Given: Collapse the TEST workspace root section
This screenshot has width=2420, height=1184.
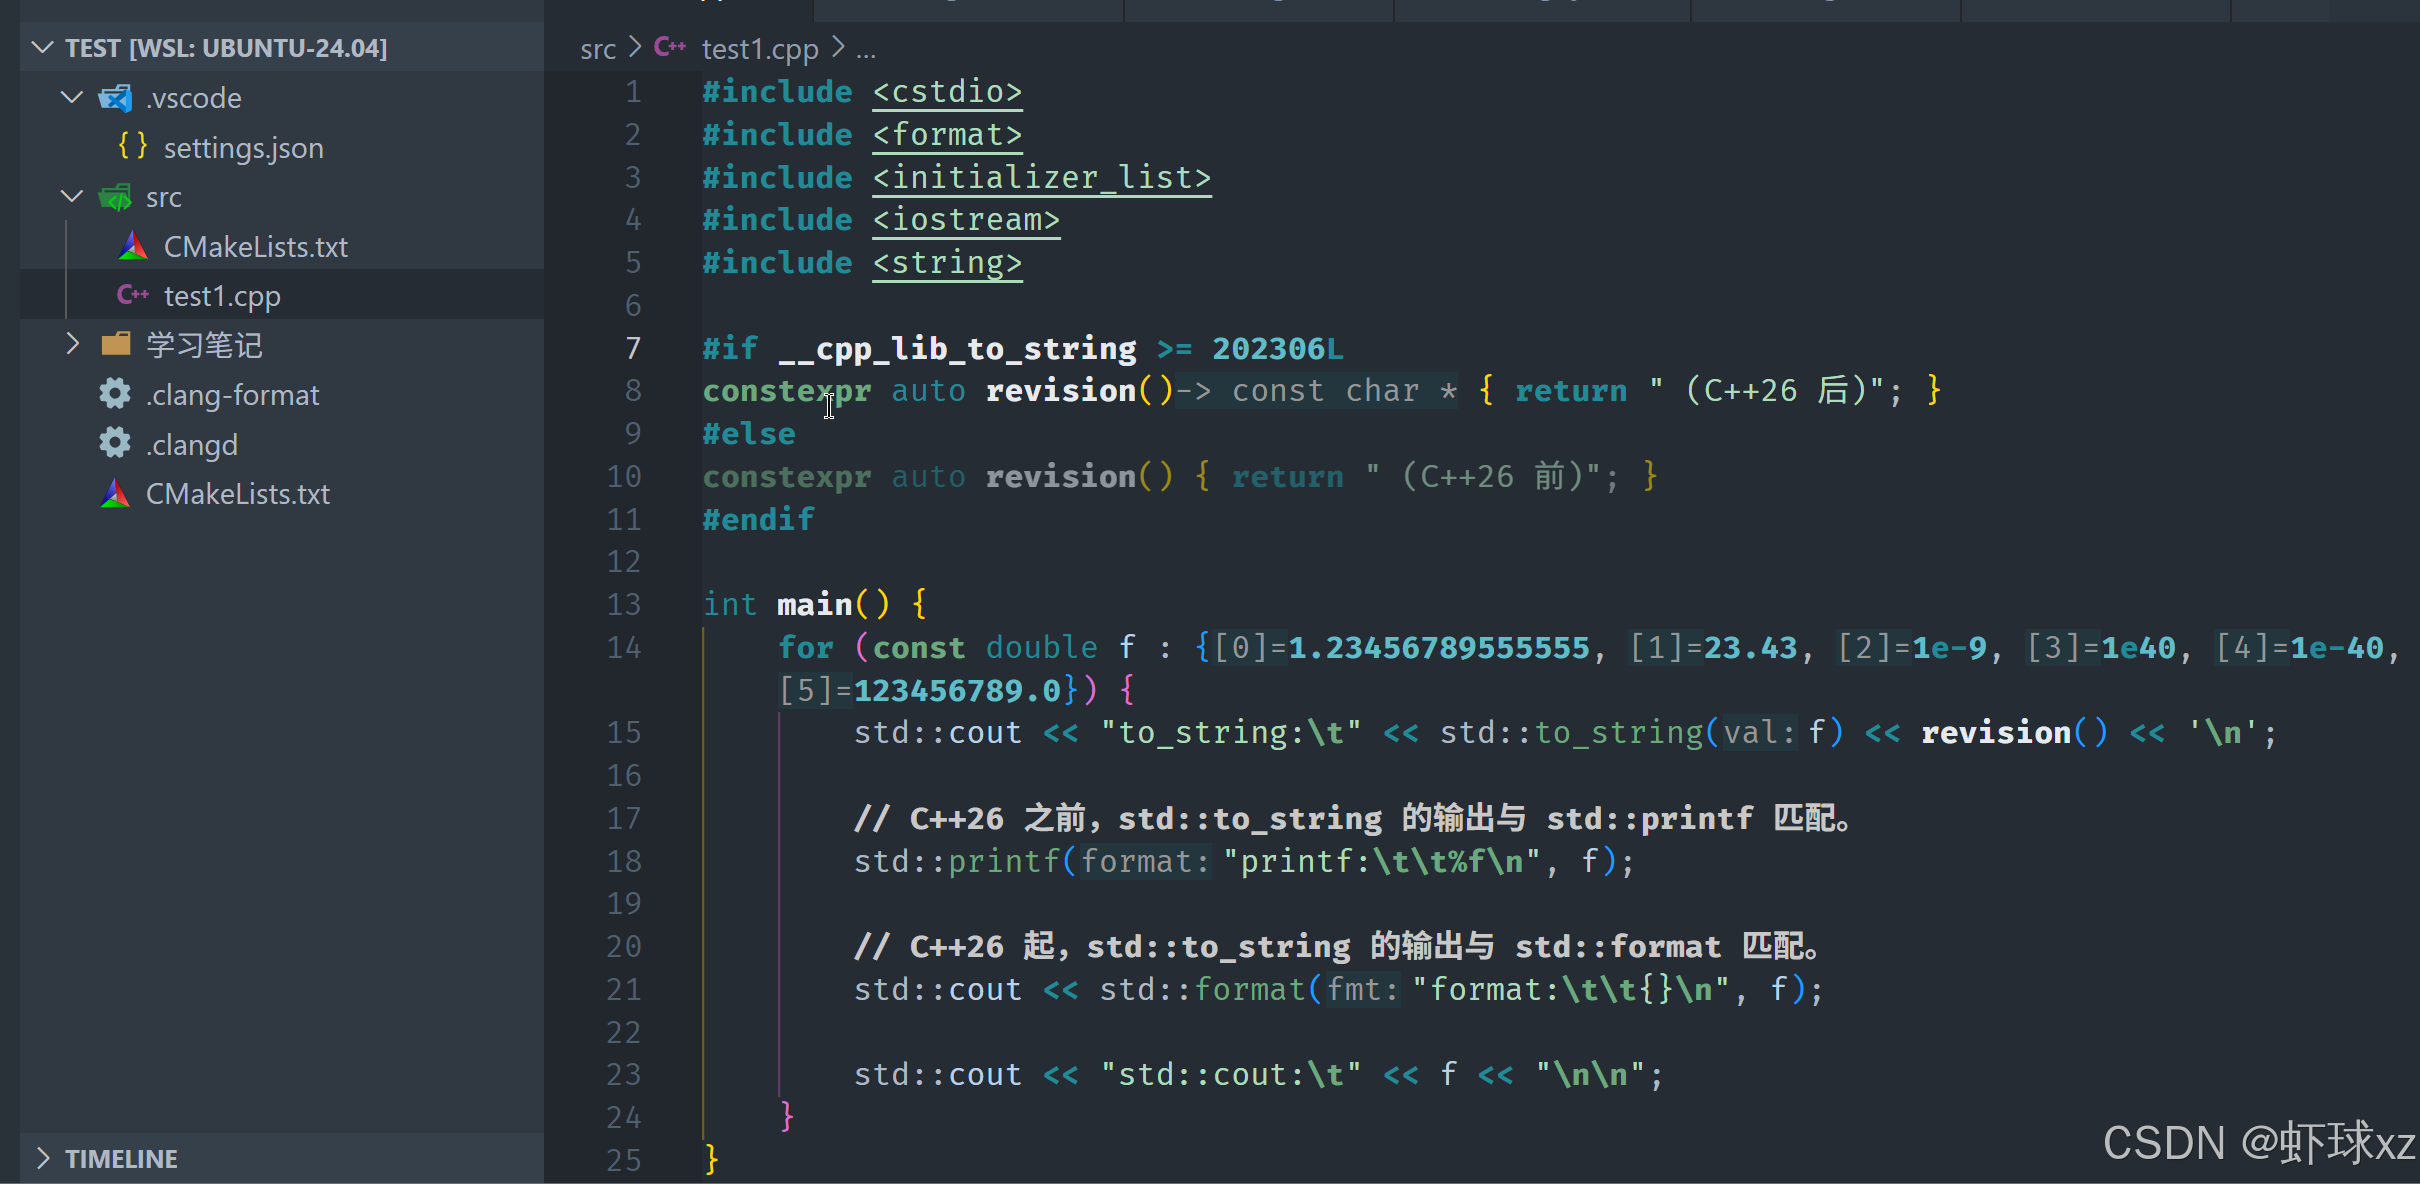Looking at the screenshot, I should (x=43, y=48).
